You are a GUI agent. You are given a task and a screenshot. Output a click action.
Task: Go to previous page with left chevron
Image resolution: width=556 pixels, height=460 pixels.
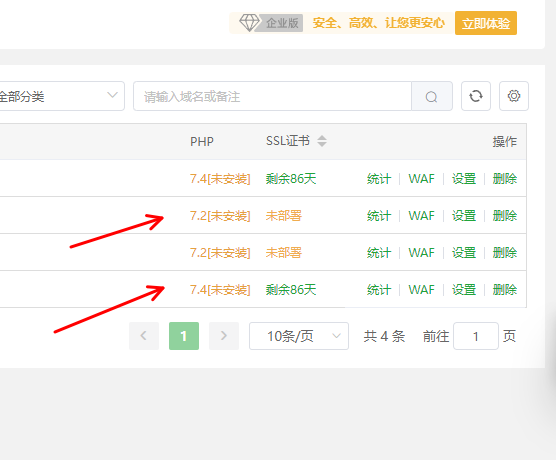(144, 336)
